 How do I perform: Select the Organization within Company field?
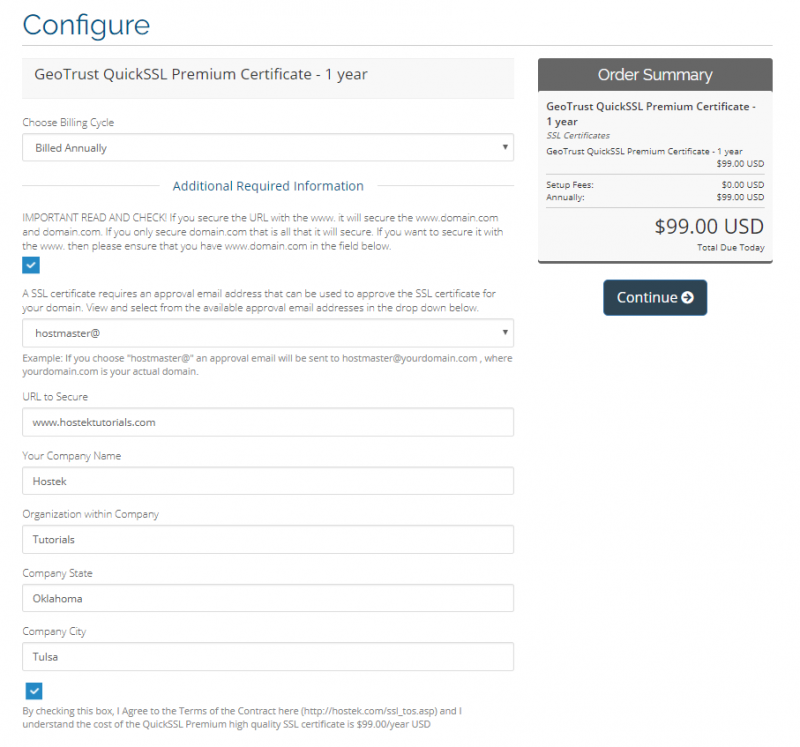click(x=267, y=540)
